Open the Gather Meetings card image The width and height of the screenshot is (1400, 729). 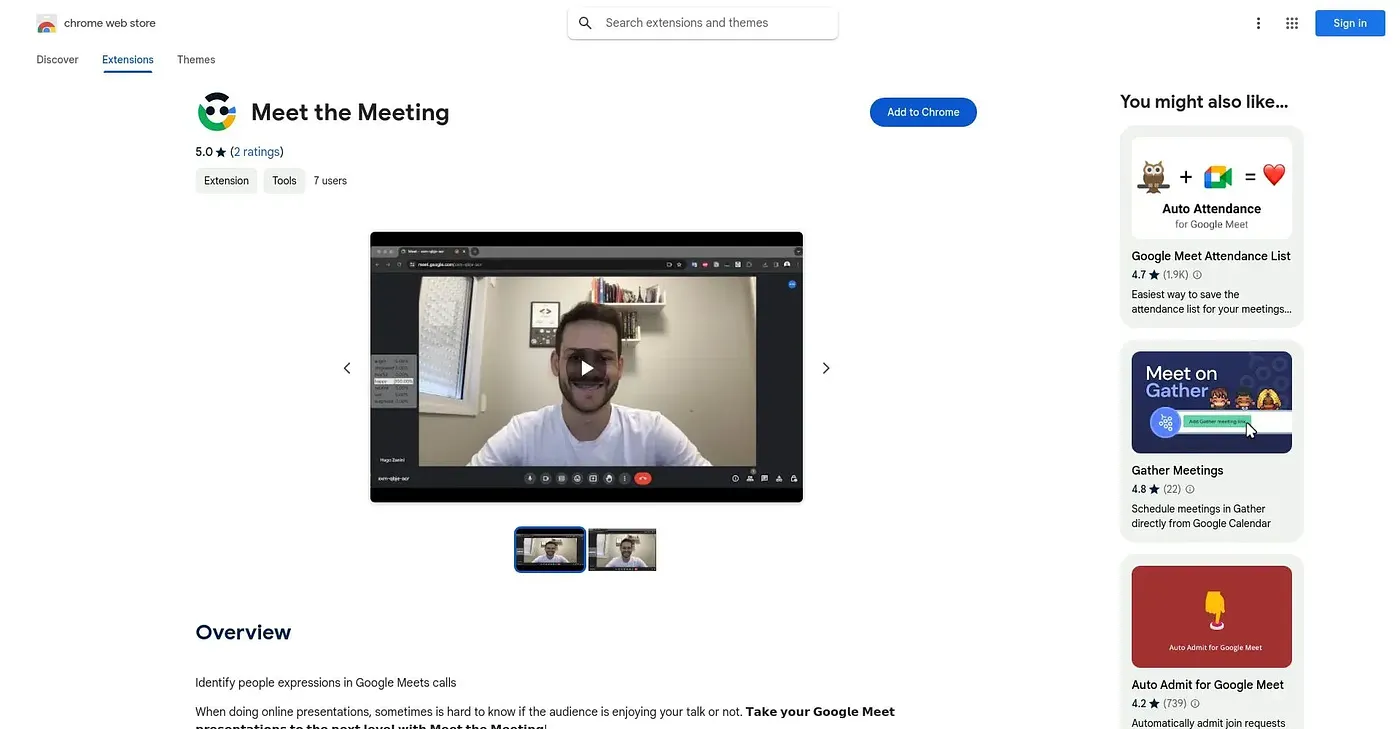coord(1212,402)
